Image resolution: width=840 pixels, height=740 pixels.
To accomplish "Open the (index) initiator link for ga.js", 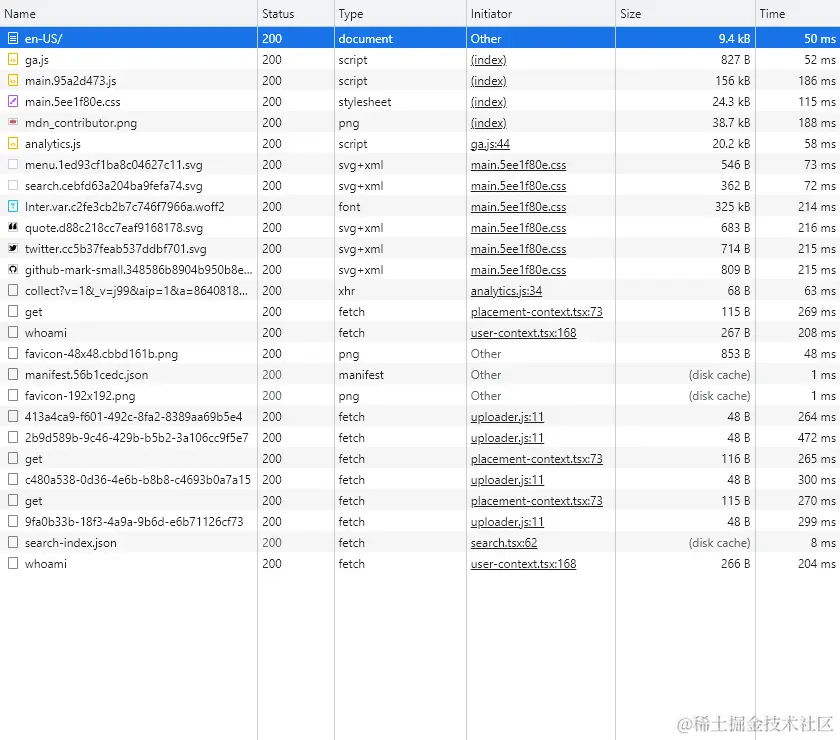I will coord(489,59).
